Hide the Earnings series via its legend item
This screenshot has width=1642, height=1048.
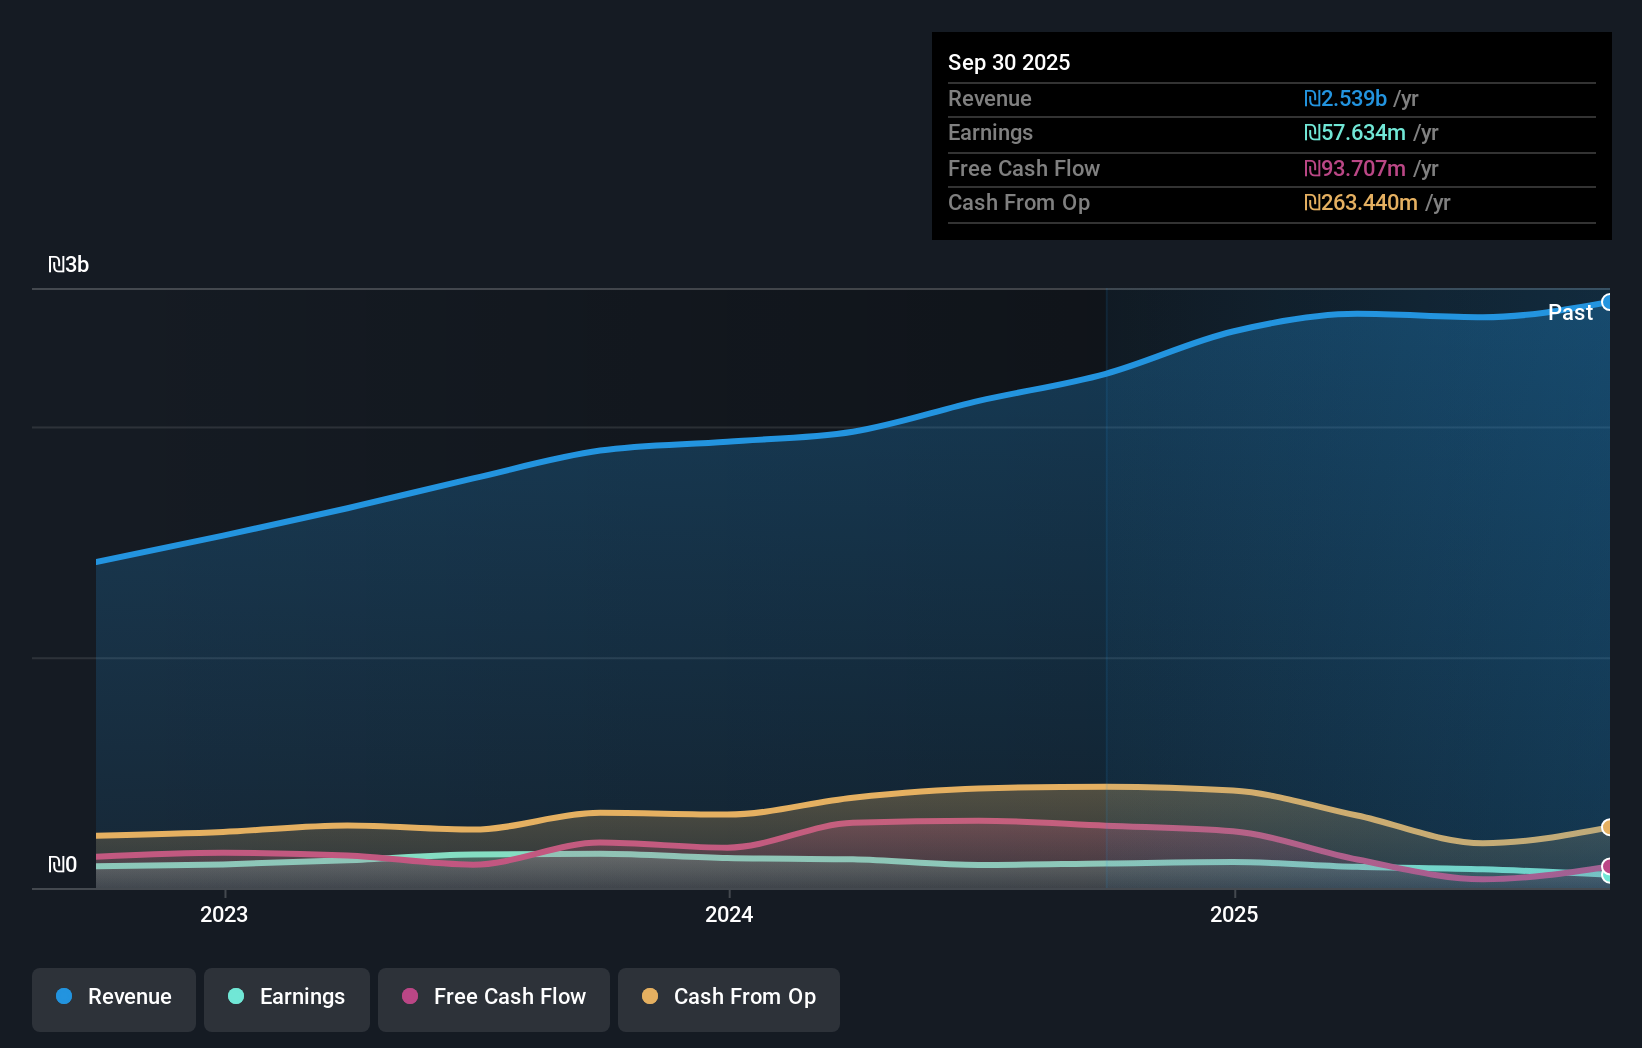click(x=286, y=997)
